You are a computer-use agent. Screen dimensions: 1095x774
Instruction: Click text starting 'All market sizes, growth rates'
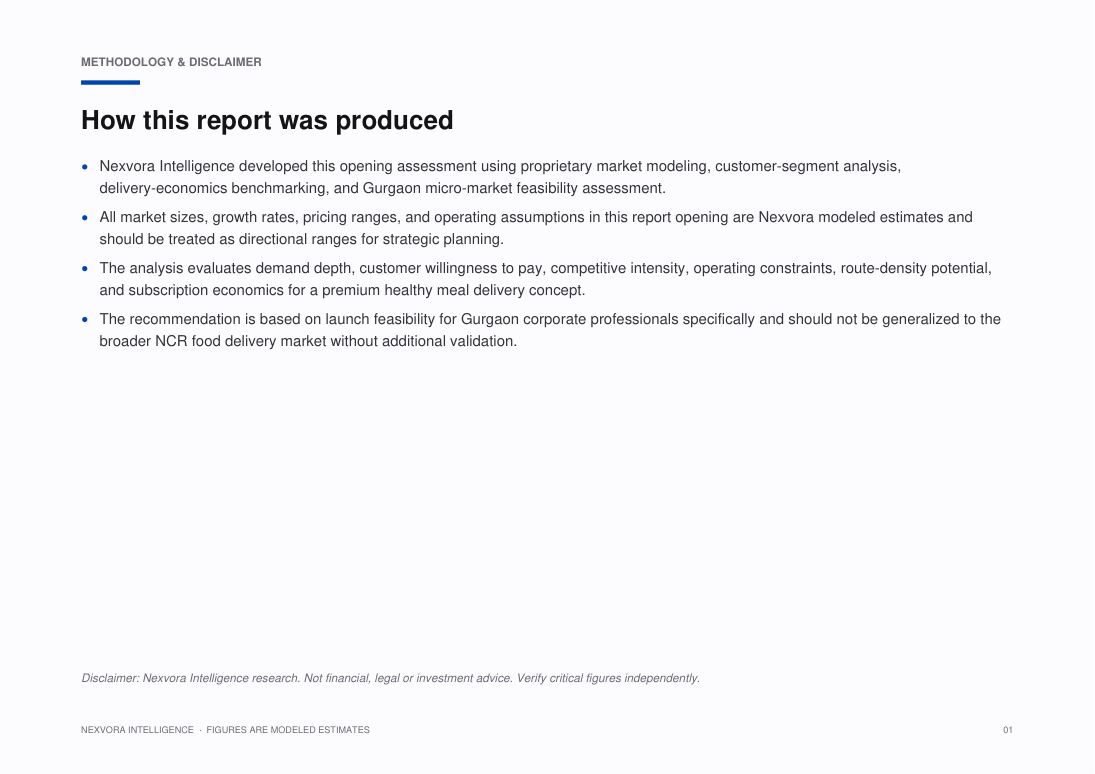536,228
